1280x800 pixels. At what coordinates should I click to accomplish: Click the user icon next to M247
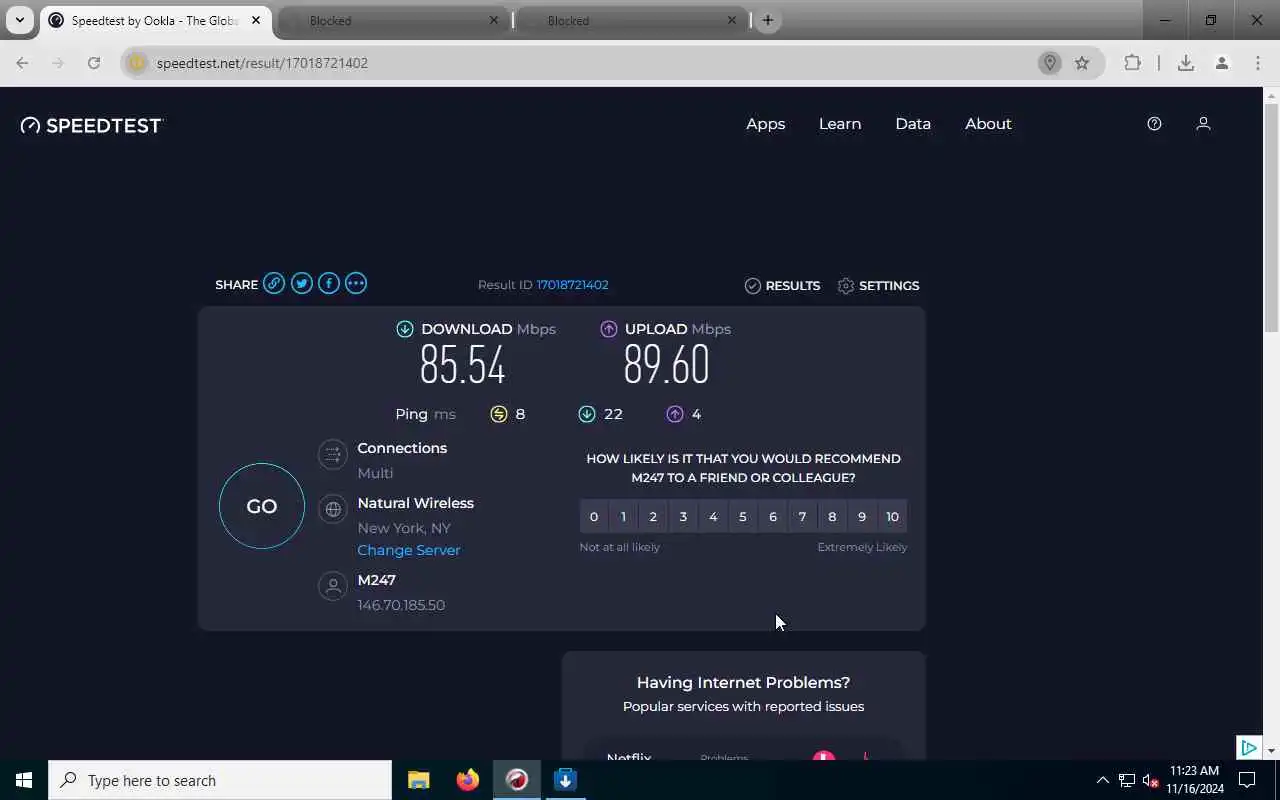tap(332, 586)
